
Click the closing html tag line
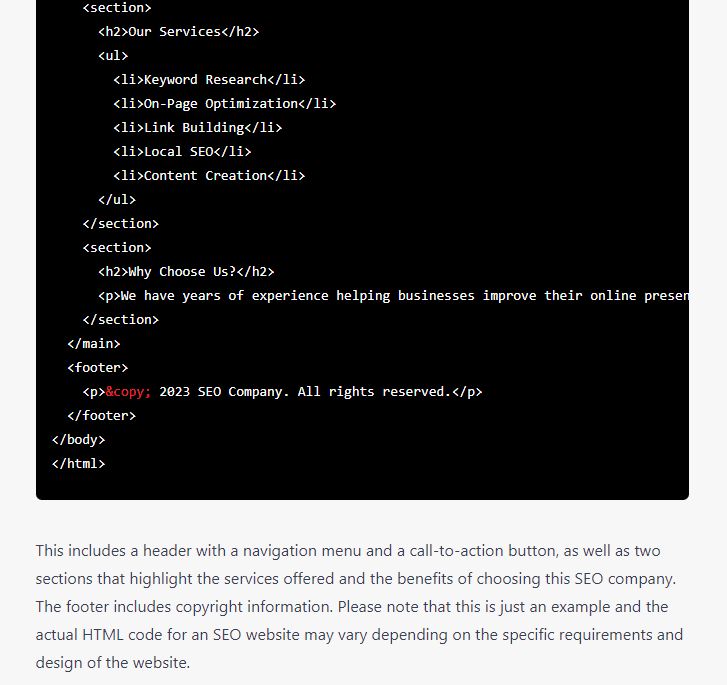(x=78, y=464)
